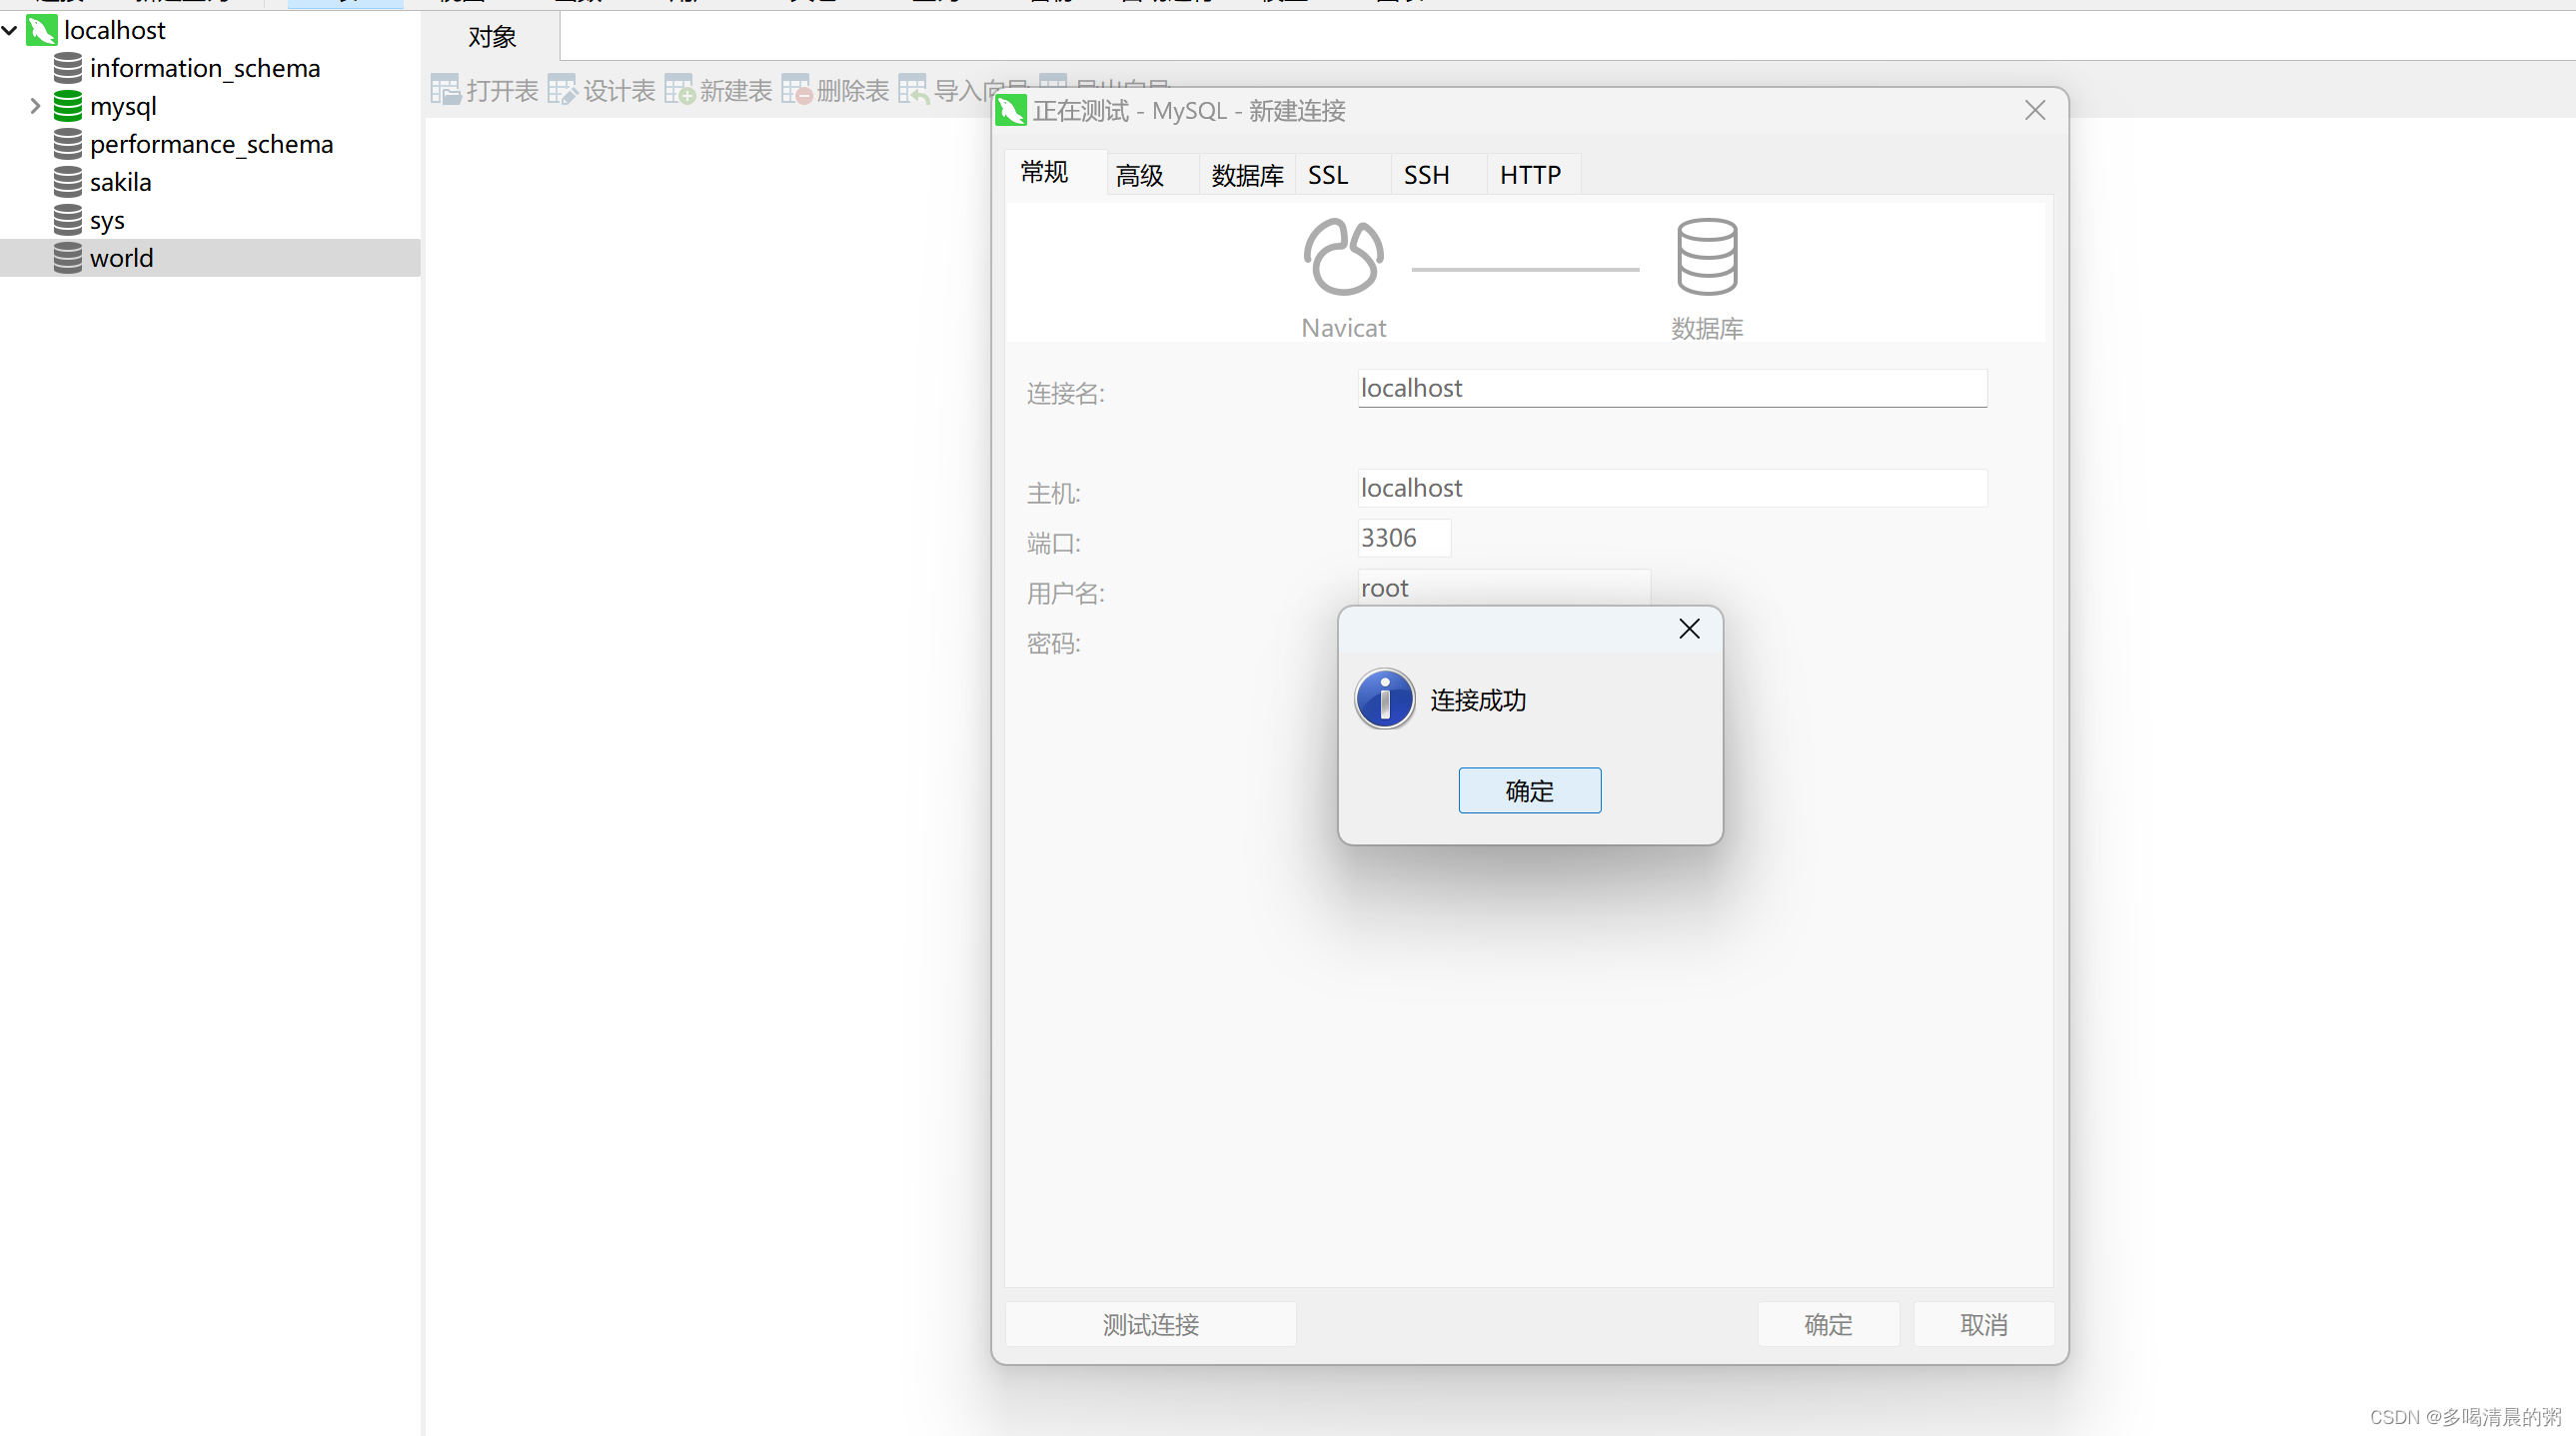2576x1436 pixels.
Task: Click the Delete Table (删除表) toolbar icon
Action: pos(796,90)
